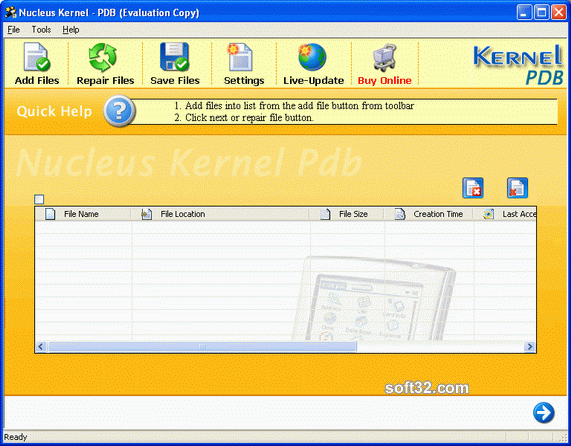Viewport: 571px width, 446px height.
Task: Click the Quick Help question mark icon
Action: tap(119, 111)
